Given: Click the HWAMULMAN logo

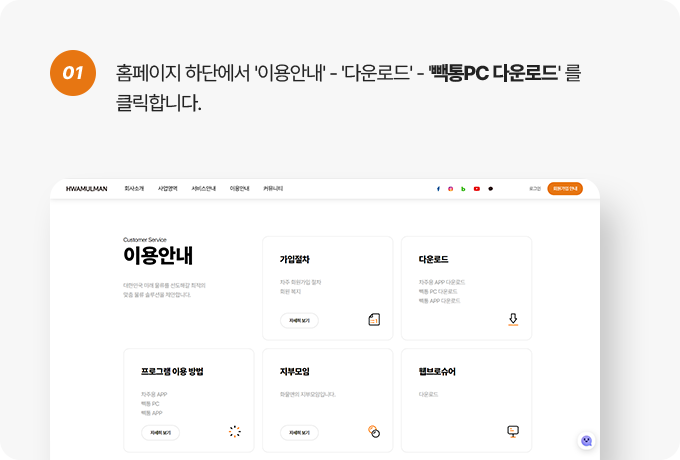Looking at the screenshot, I should (x=85, y=188).
